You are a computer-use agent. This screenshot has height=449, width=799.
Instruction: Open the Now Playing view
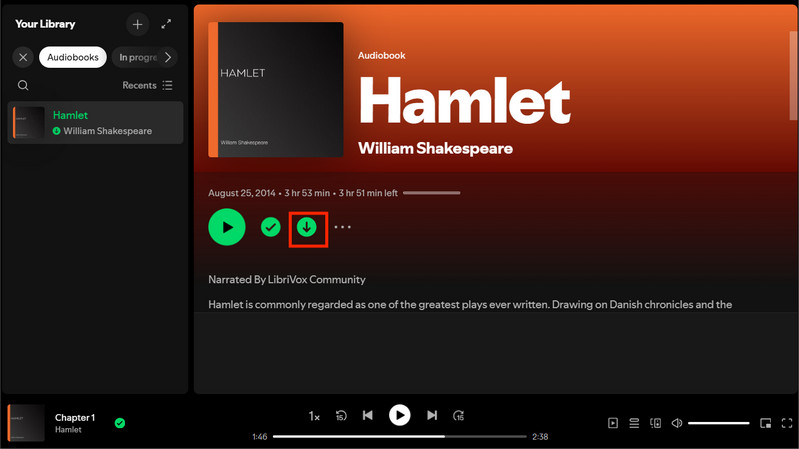pos(613,423)
